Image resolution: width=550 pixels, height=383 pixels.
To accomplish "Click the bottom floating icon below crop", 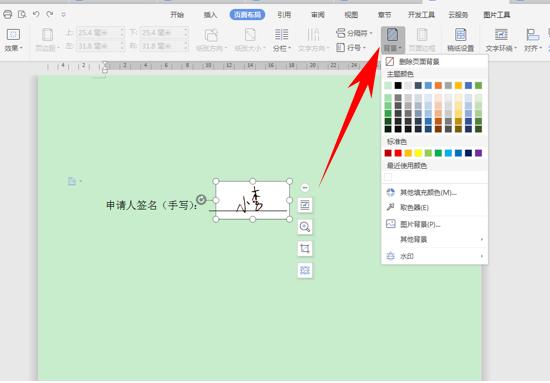I will (305, 270).
